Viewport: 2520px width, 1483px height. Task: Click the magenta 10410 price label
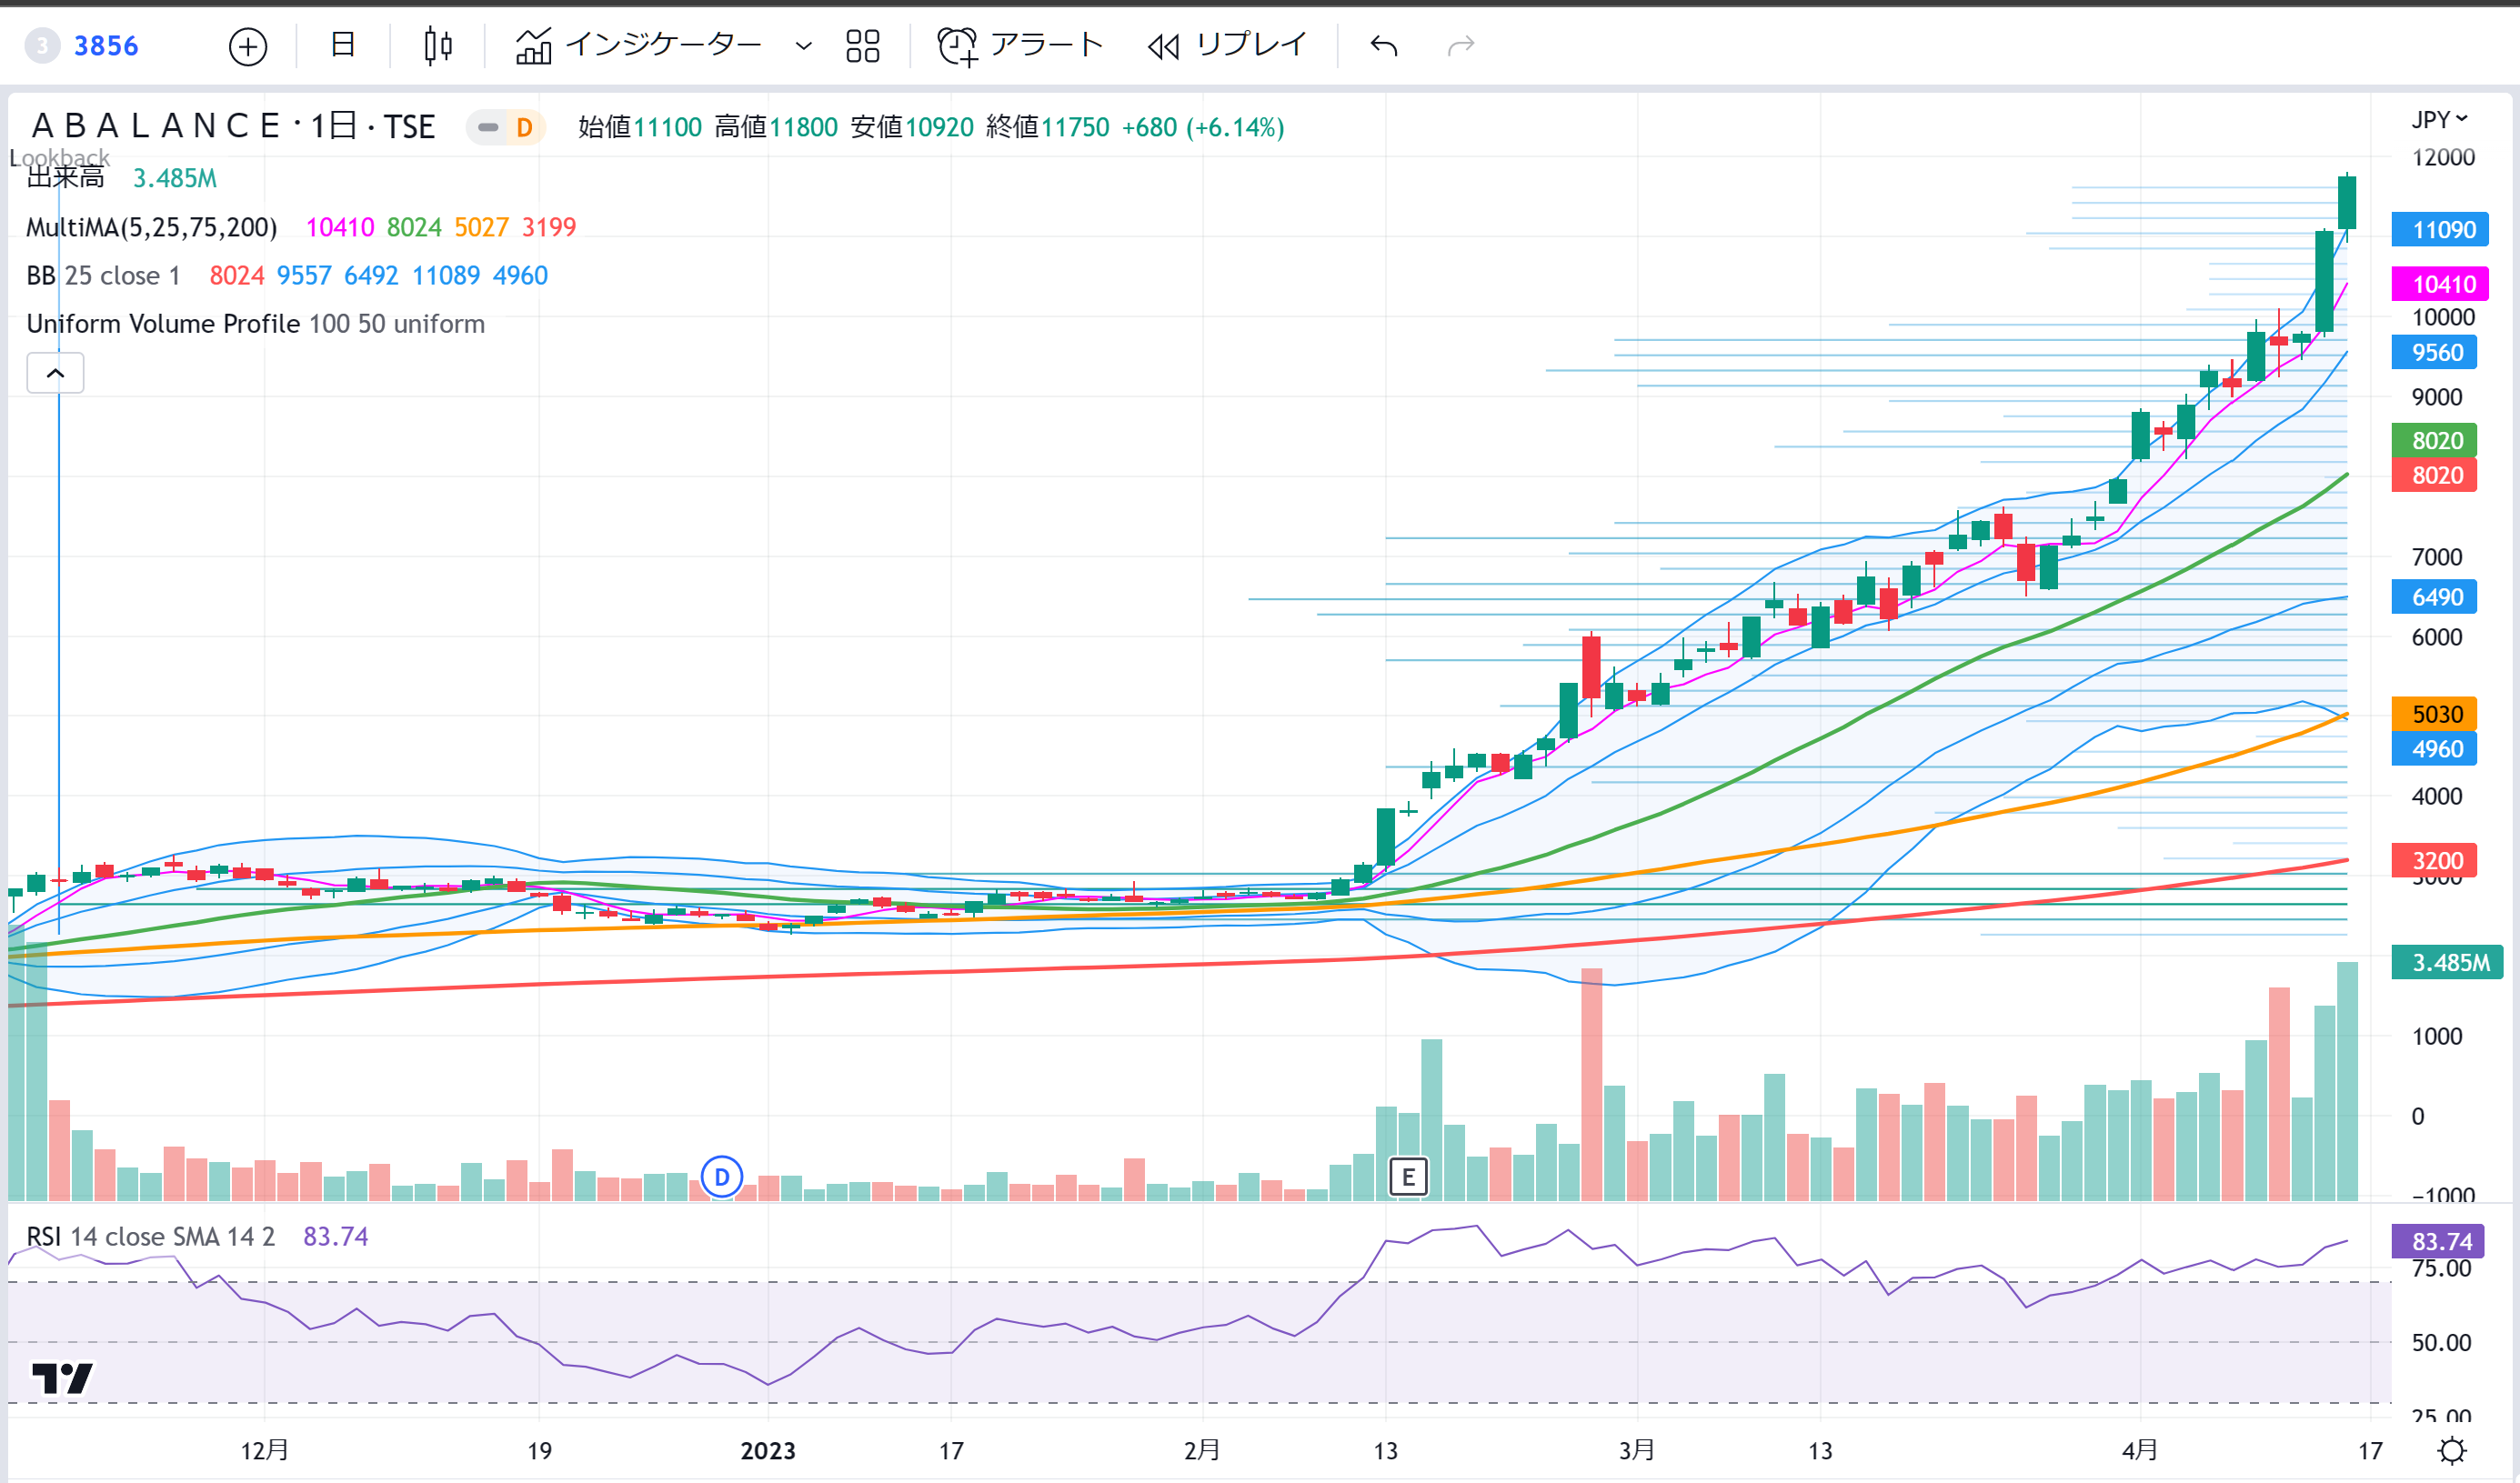2439,284
